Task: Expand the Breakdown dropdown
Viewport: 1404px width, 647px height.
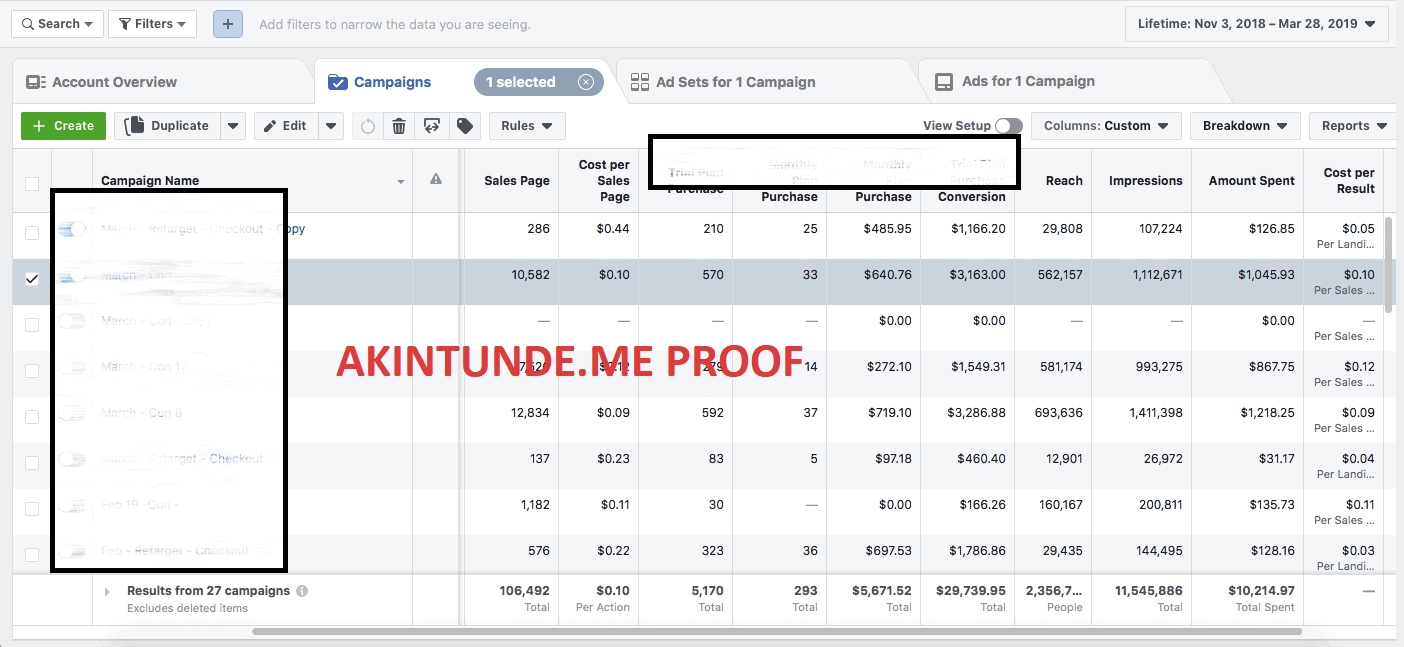Action: point(1244,126)
